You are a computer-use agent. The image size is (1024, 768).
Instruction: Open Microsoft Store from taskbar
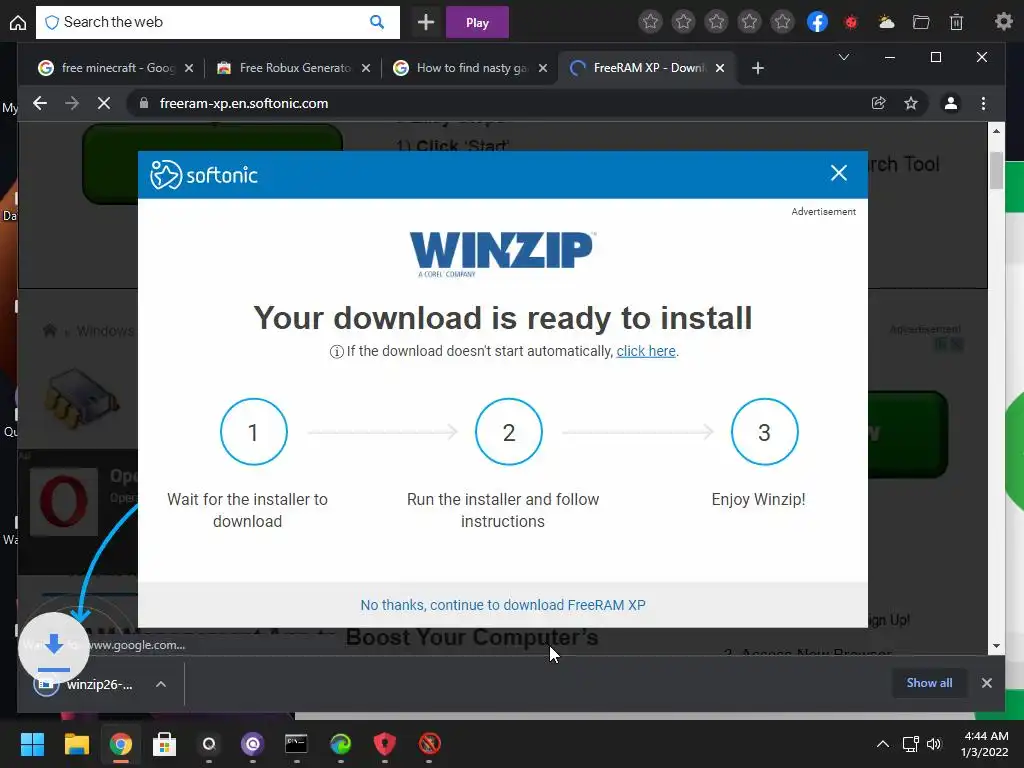[x=165, y=744]
